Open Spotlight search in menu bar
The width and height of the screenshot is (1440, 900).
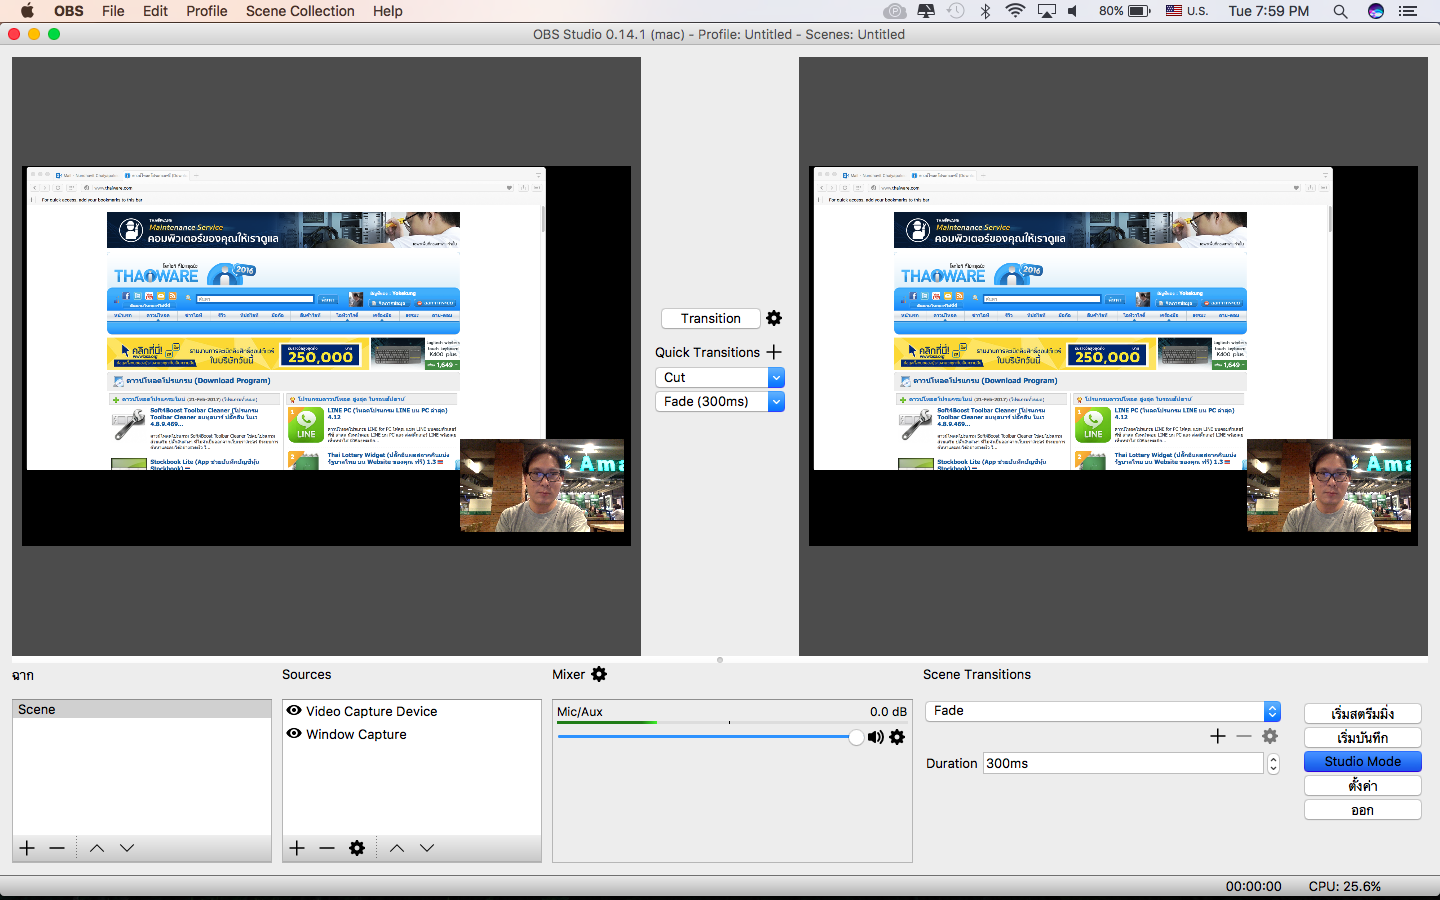click(x=1340, y=11)
